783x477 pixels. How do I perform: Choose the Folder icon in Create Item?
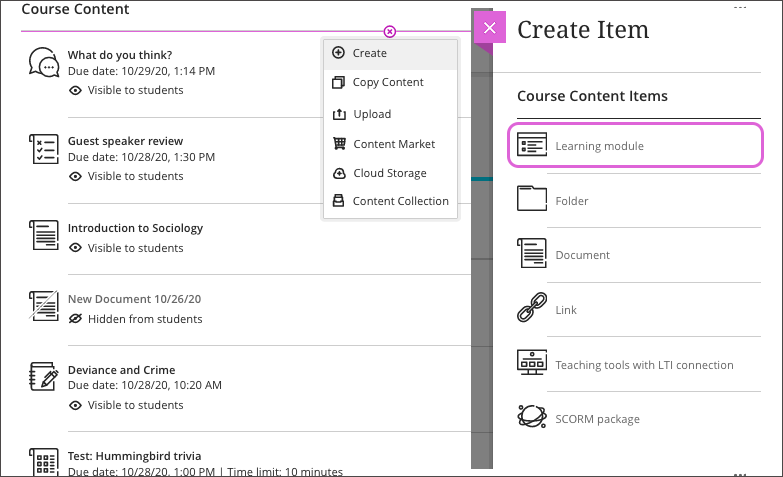coord(532,198)
